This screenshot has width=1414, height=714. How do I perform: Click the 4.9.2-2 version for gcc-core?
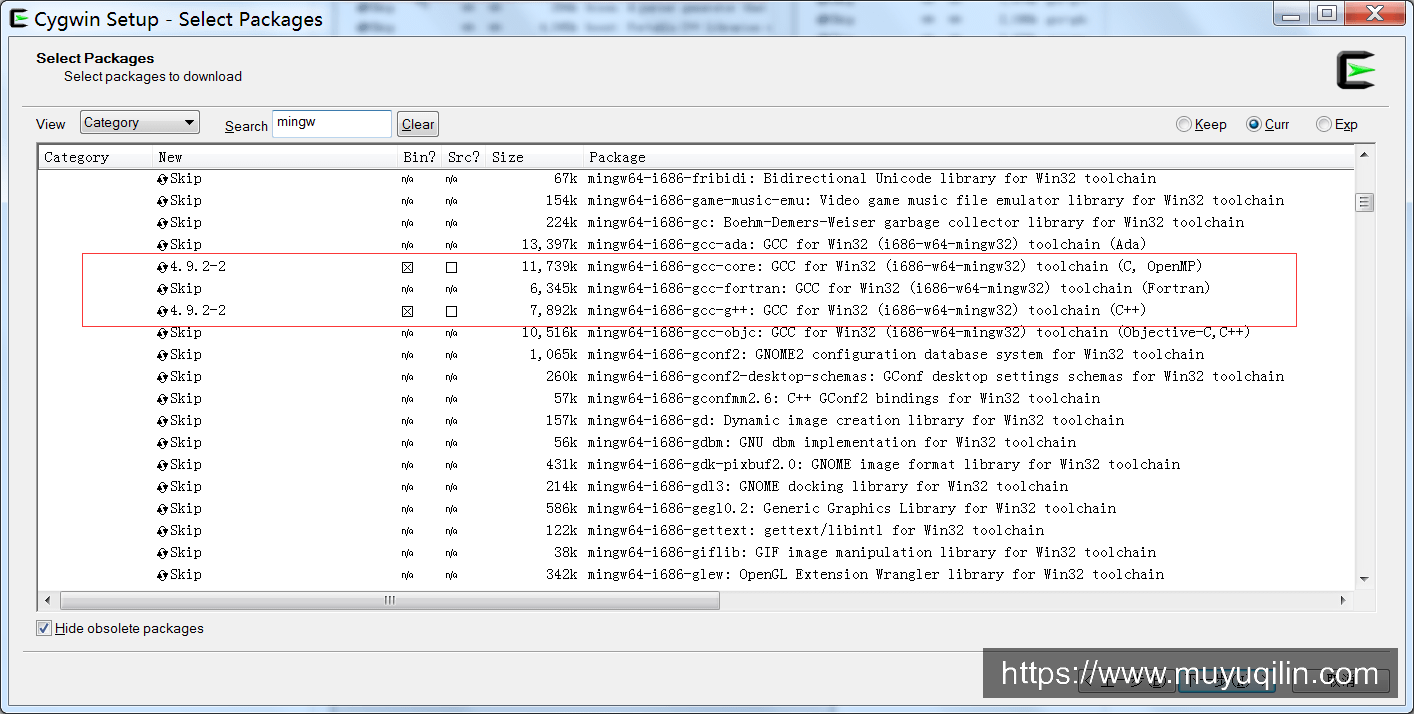click(198, 267)
